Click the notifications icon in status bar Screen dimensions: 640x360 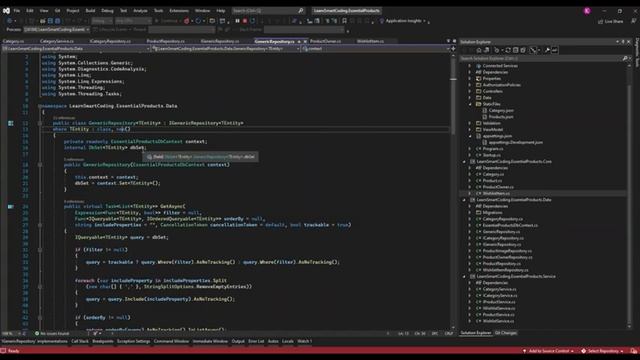click(x=634, y=351)
